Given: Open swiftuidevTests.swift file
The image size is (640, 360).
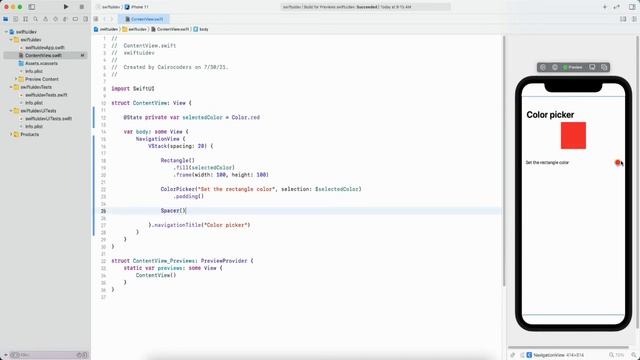Looking at the screenshot, I should (x=46, y=95).
